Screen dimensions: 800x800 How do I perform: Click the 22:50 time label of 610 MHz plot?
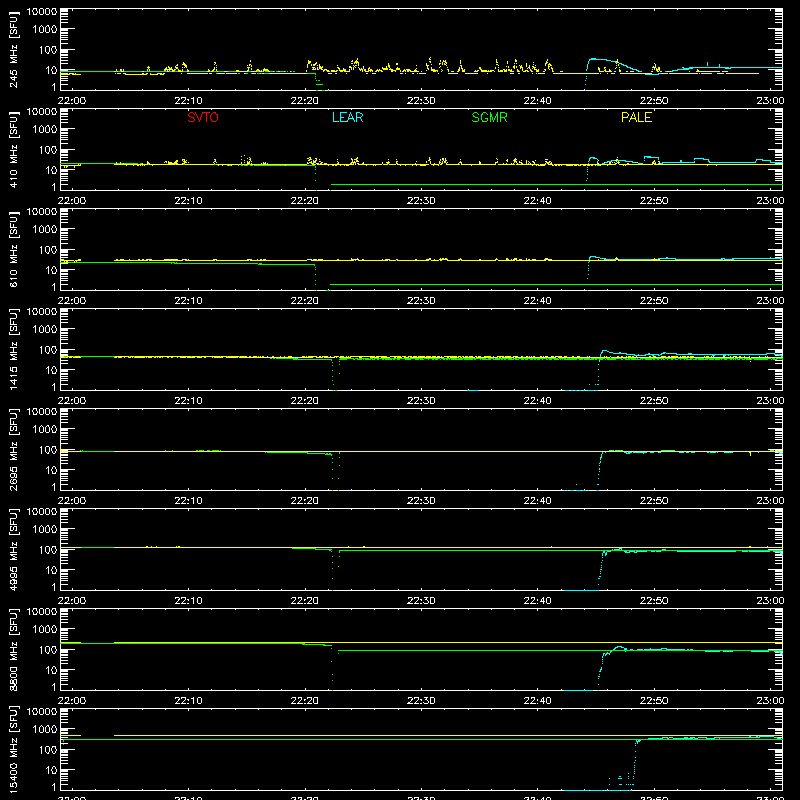click(654, 301)
